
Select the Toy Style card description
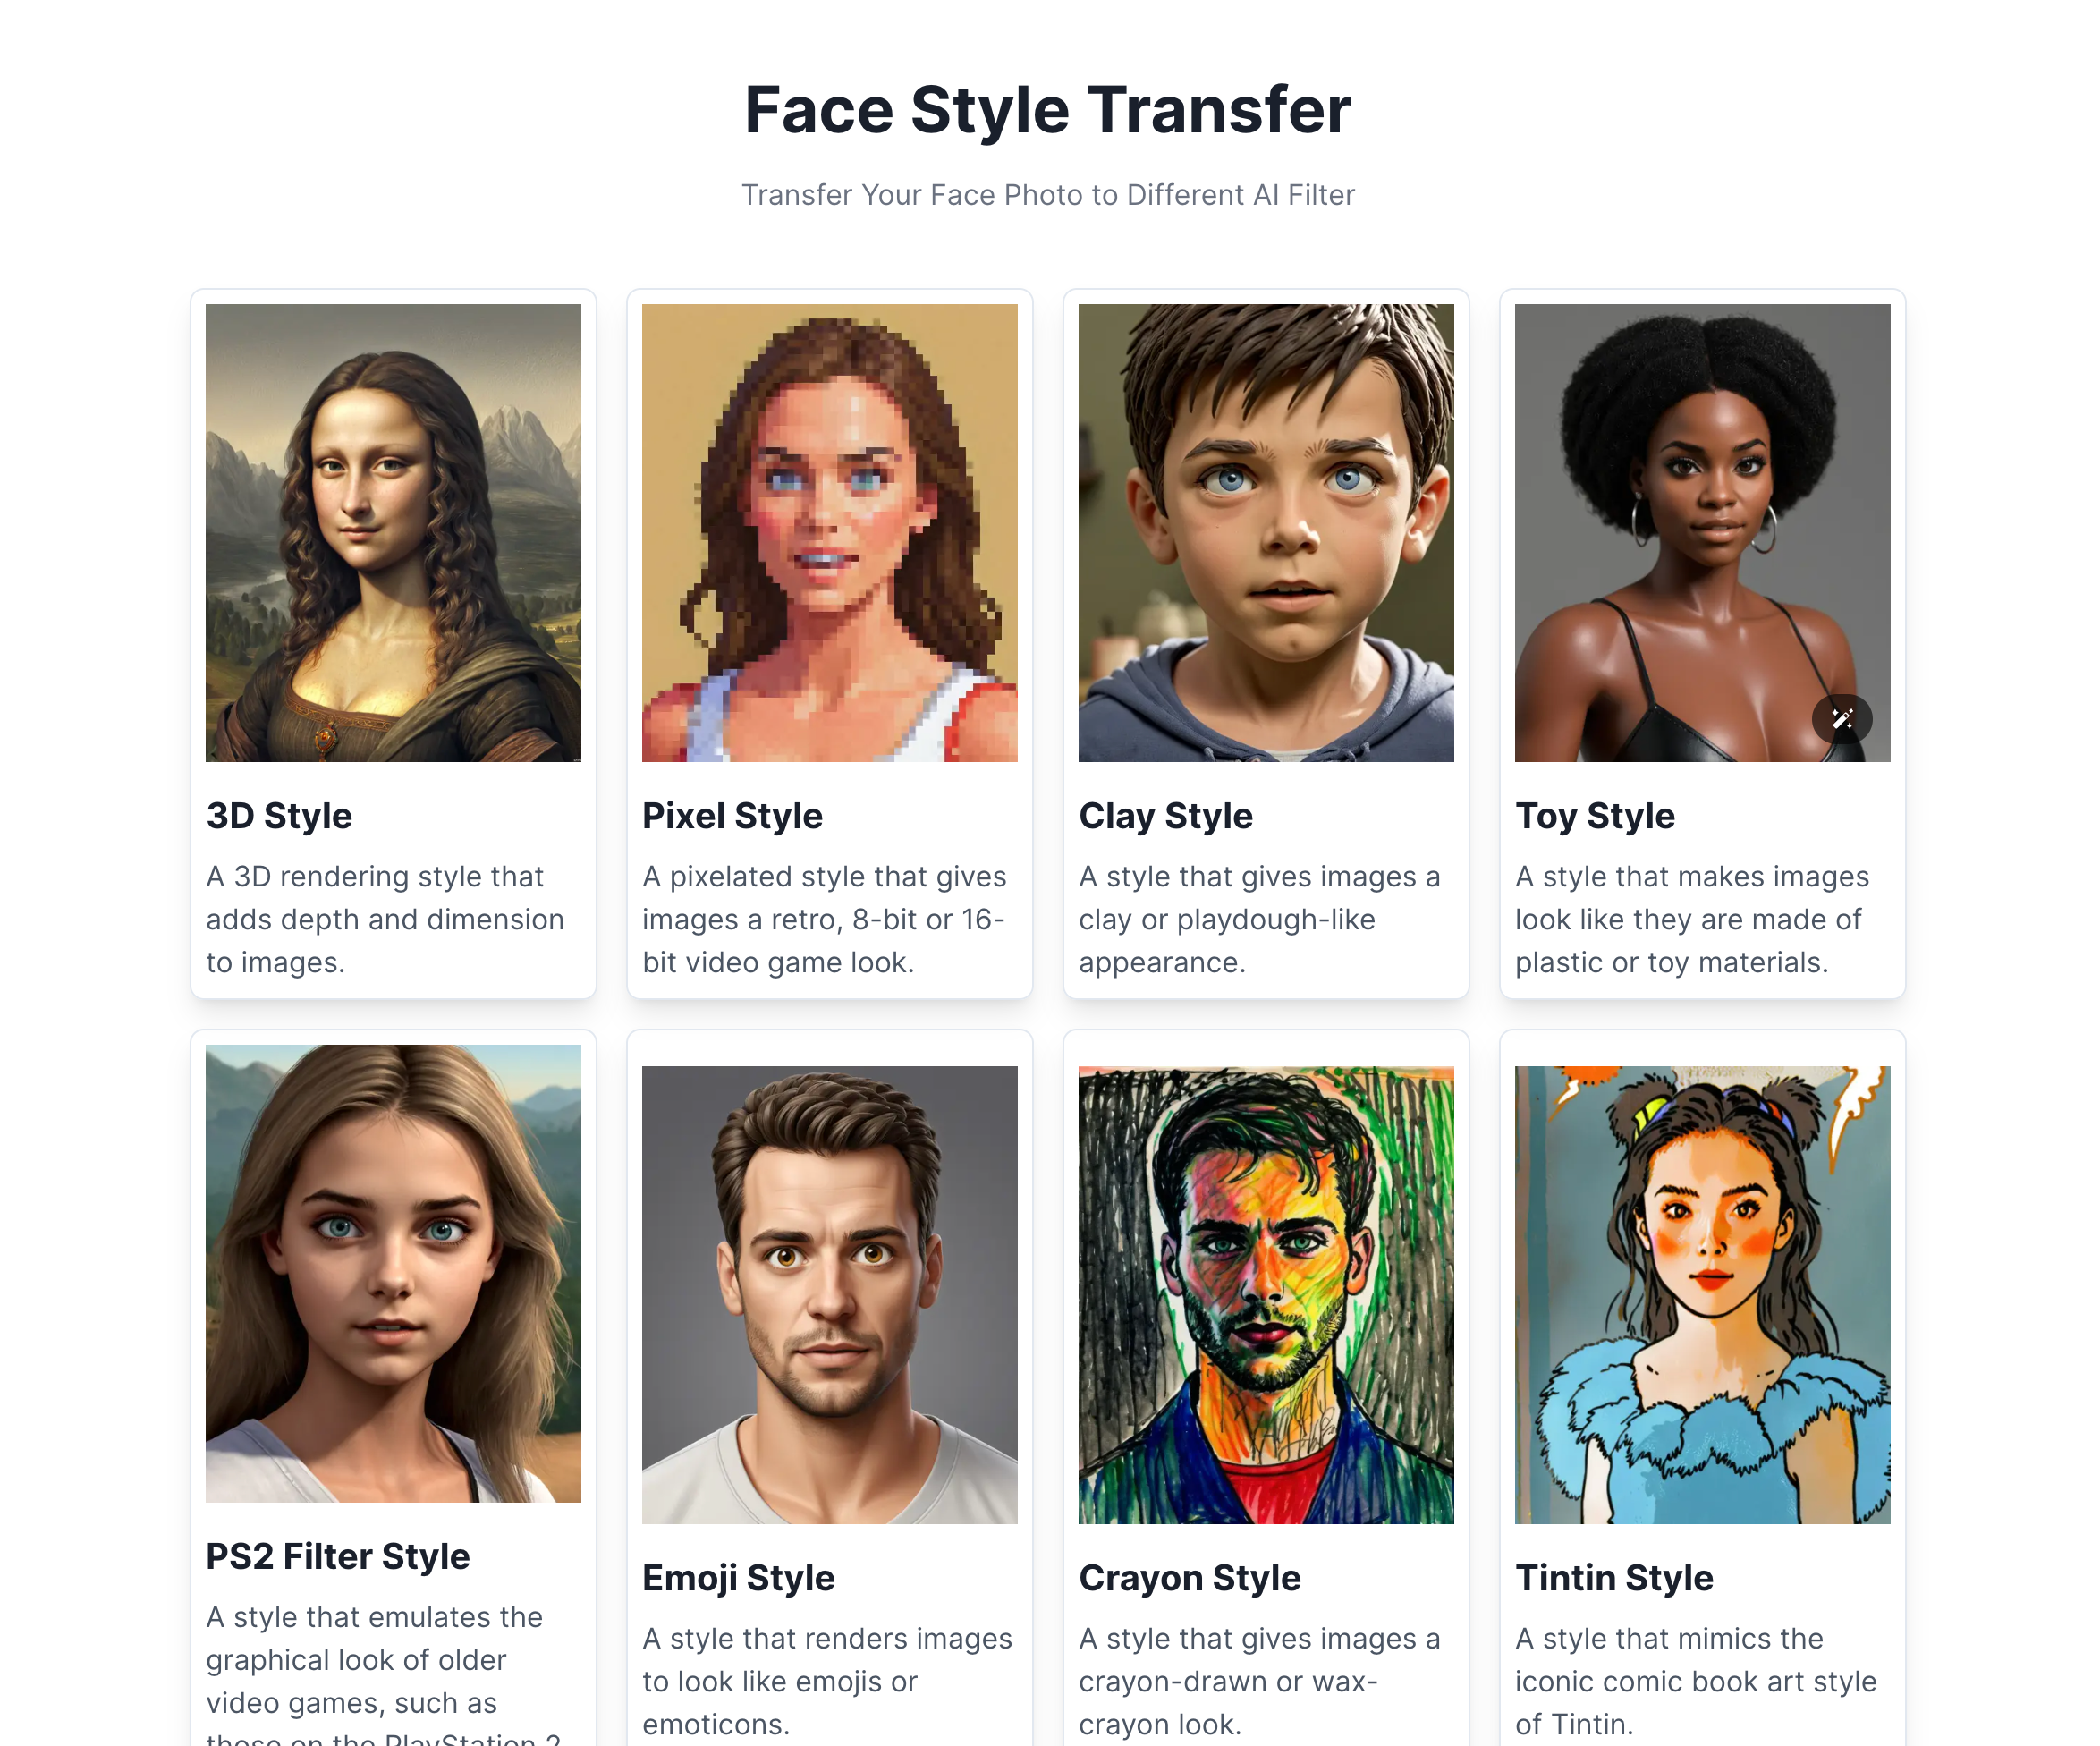coord(1692,919)
